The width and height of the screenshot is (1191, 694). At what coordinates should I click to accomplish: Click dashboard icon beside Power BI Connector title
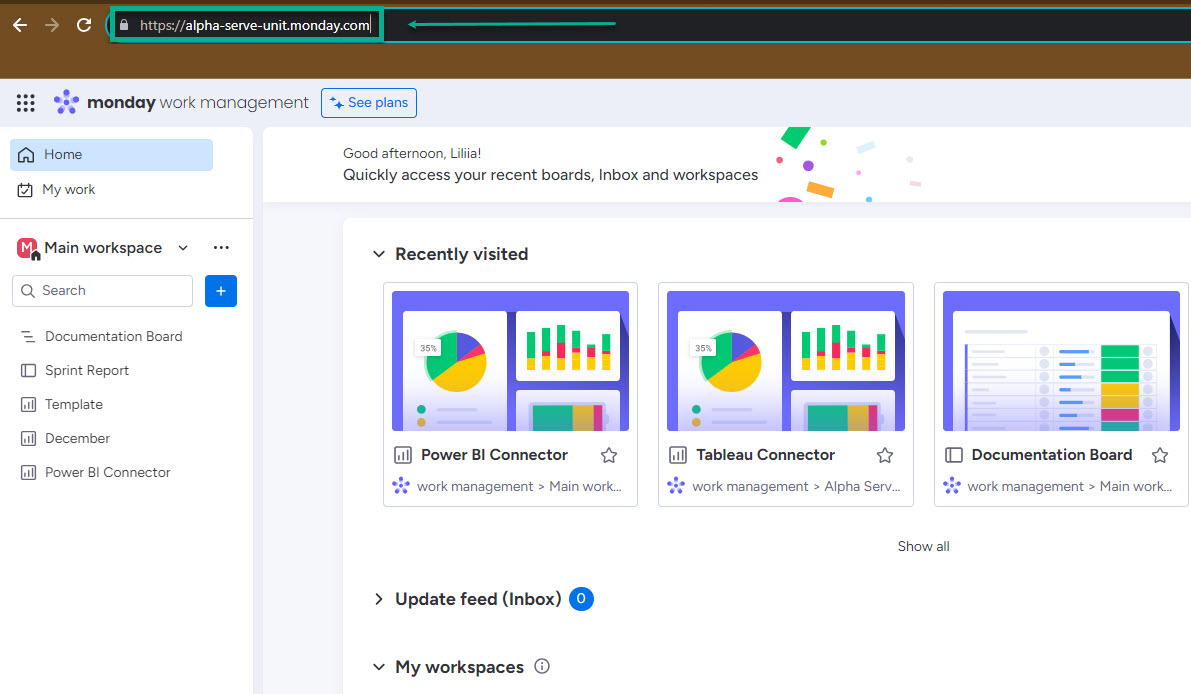tap(403, 456)
